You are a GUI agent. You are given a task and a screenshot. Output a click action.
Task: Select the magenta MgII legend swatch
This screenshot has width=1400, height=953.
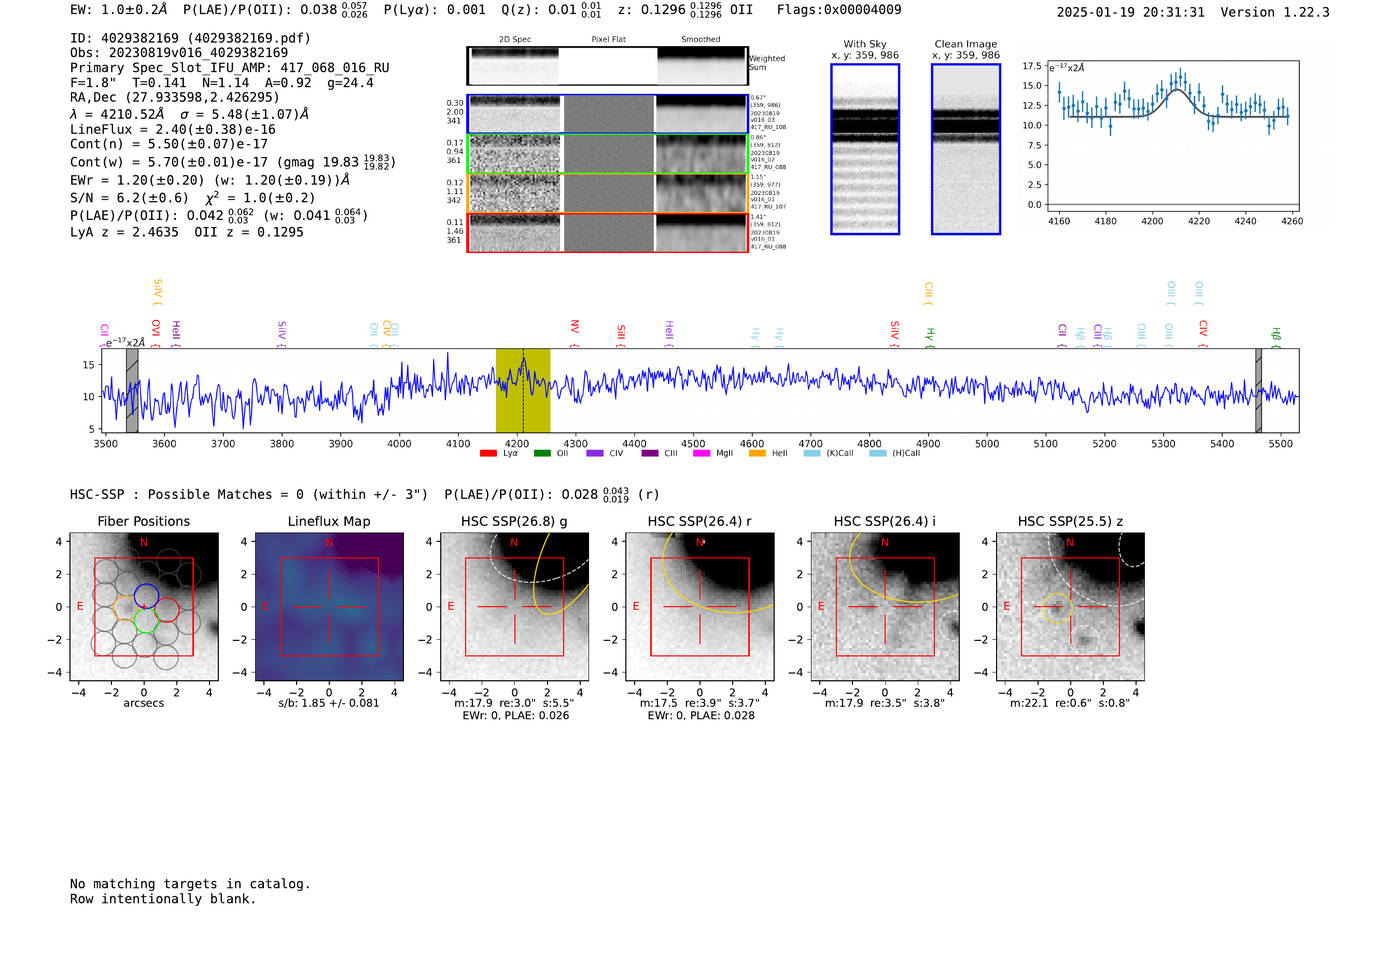pos(701,453)
